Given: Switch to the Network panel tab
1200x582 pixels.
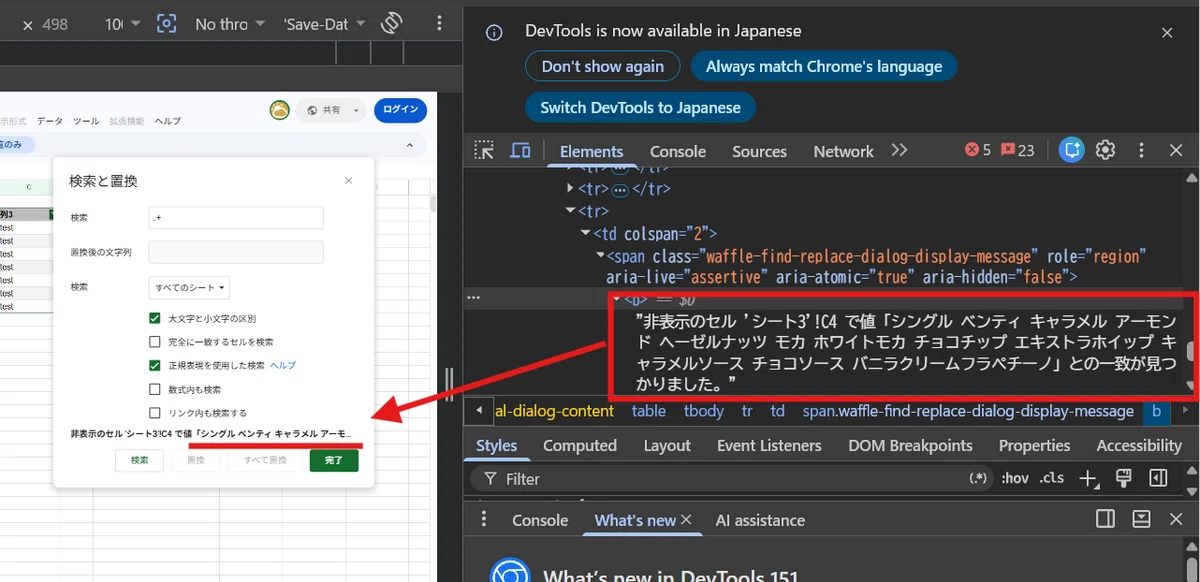Looking at the screenshot, I should tap(843, 151).
